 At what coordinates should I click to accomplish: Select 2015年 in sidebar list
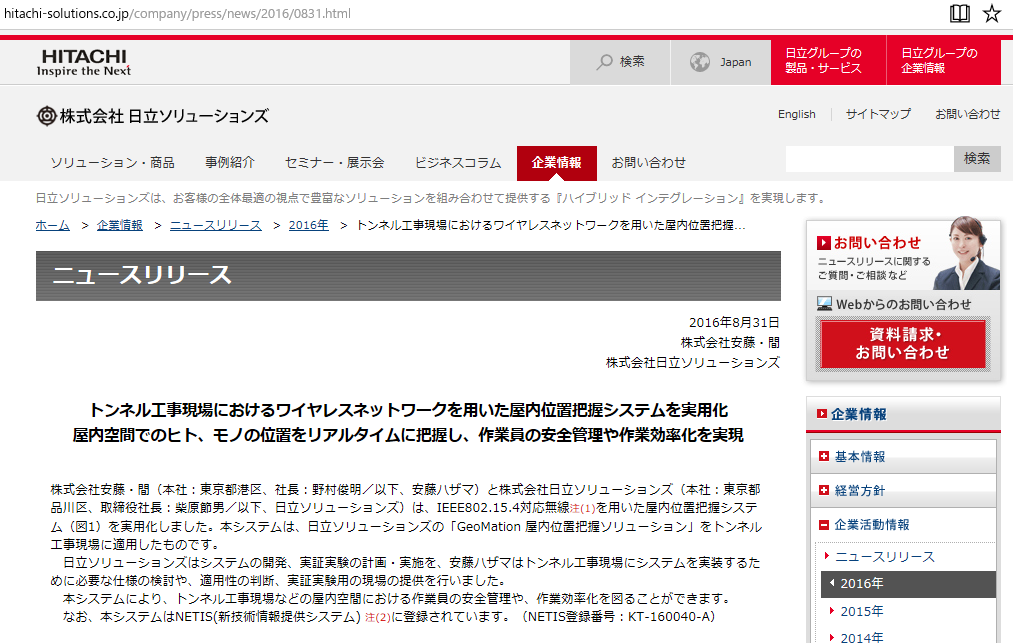point(862,611)
